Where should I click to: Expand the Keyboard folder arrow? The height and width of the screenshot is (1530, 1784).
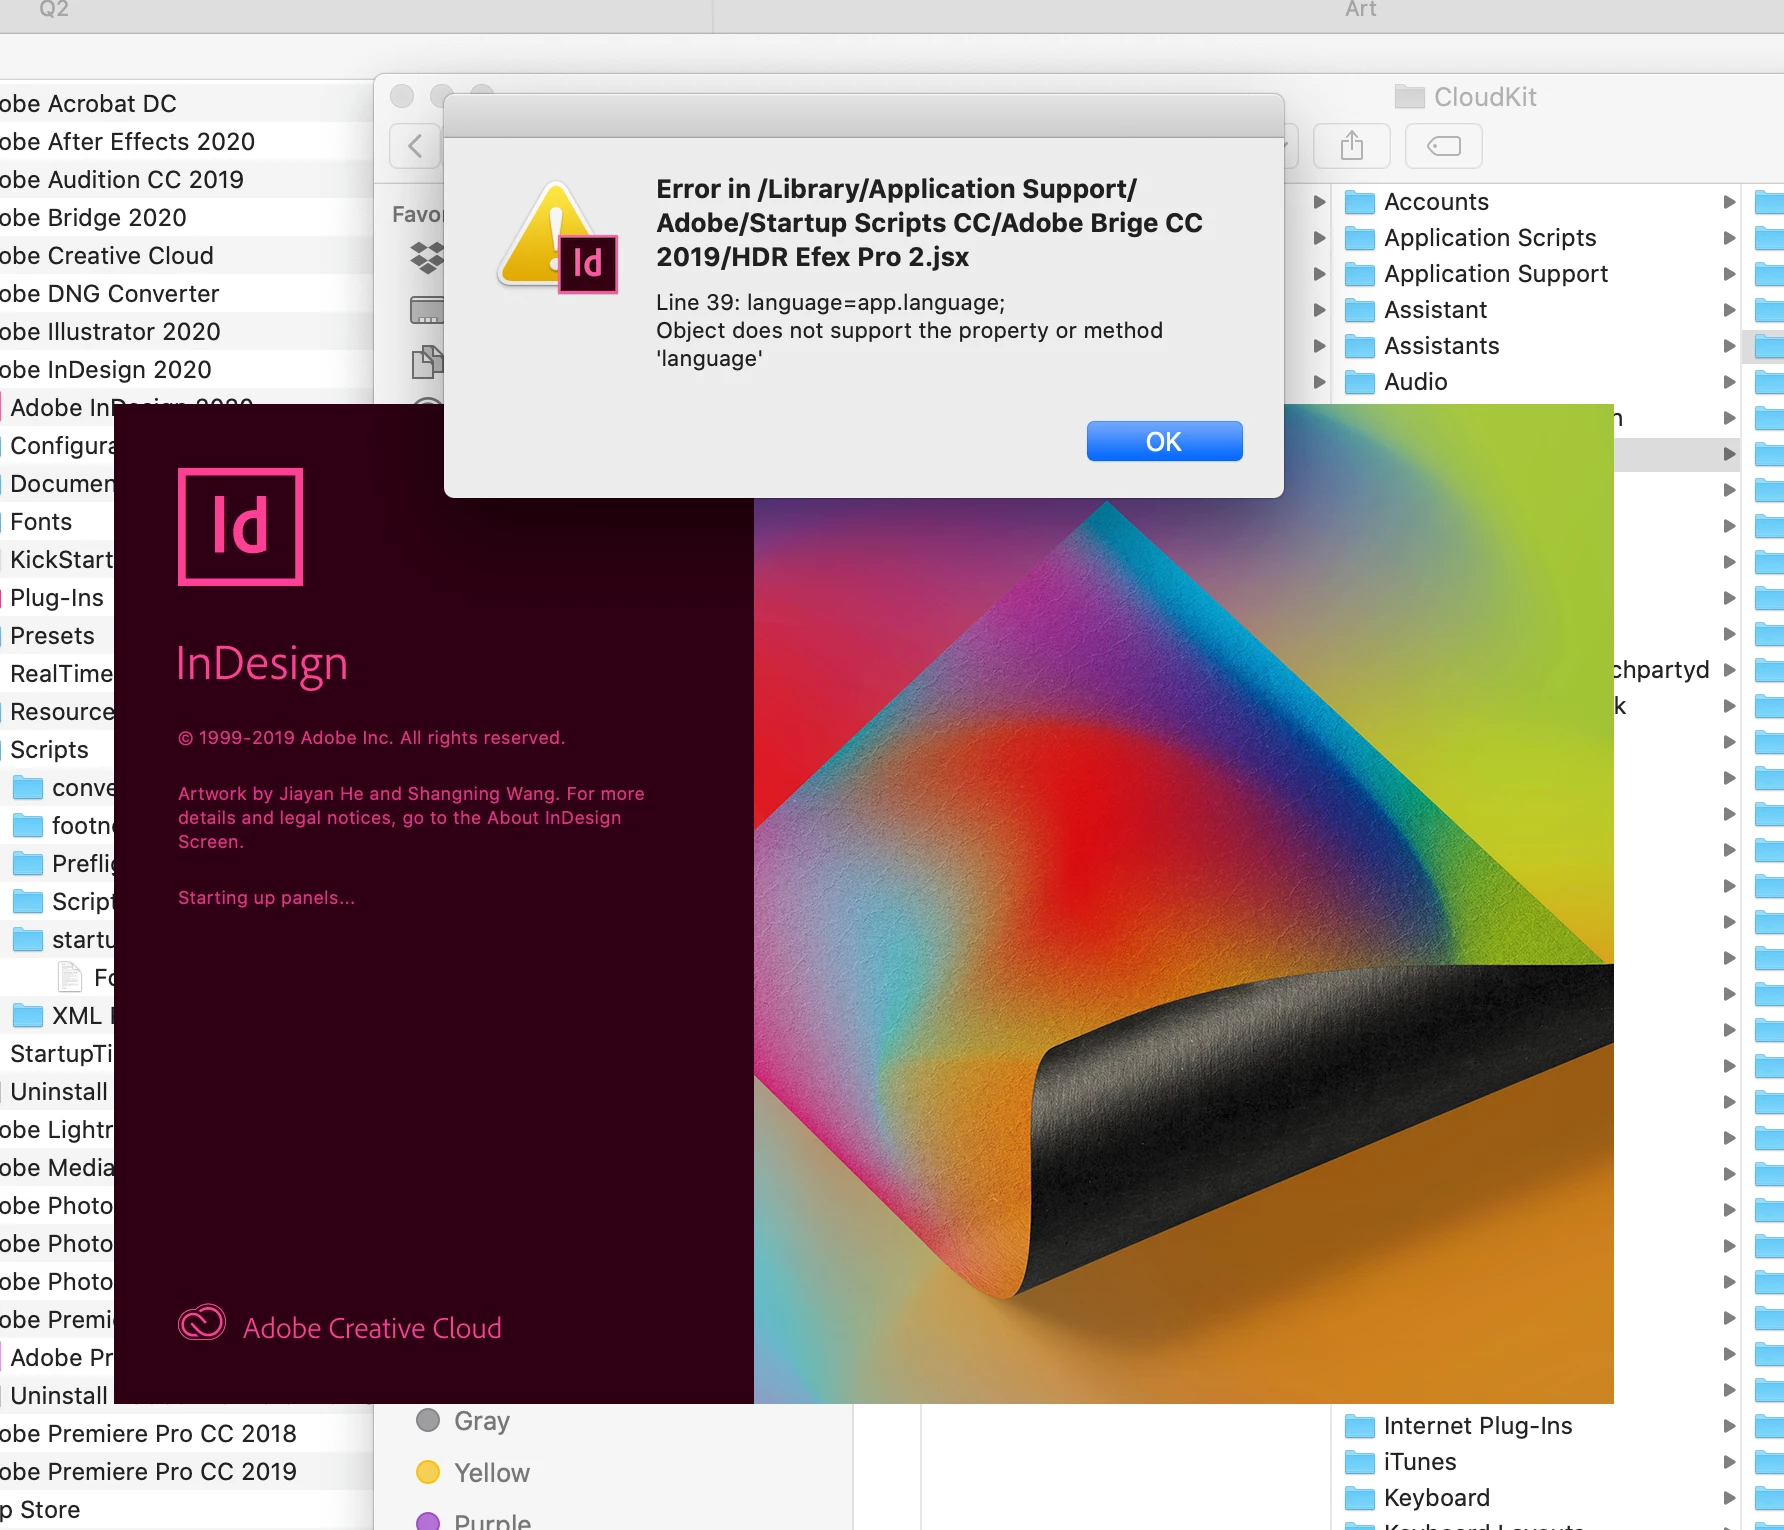coord(1729,1498)
